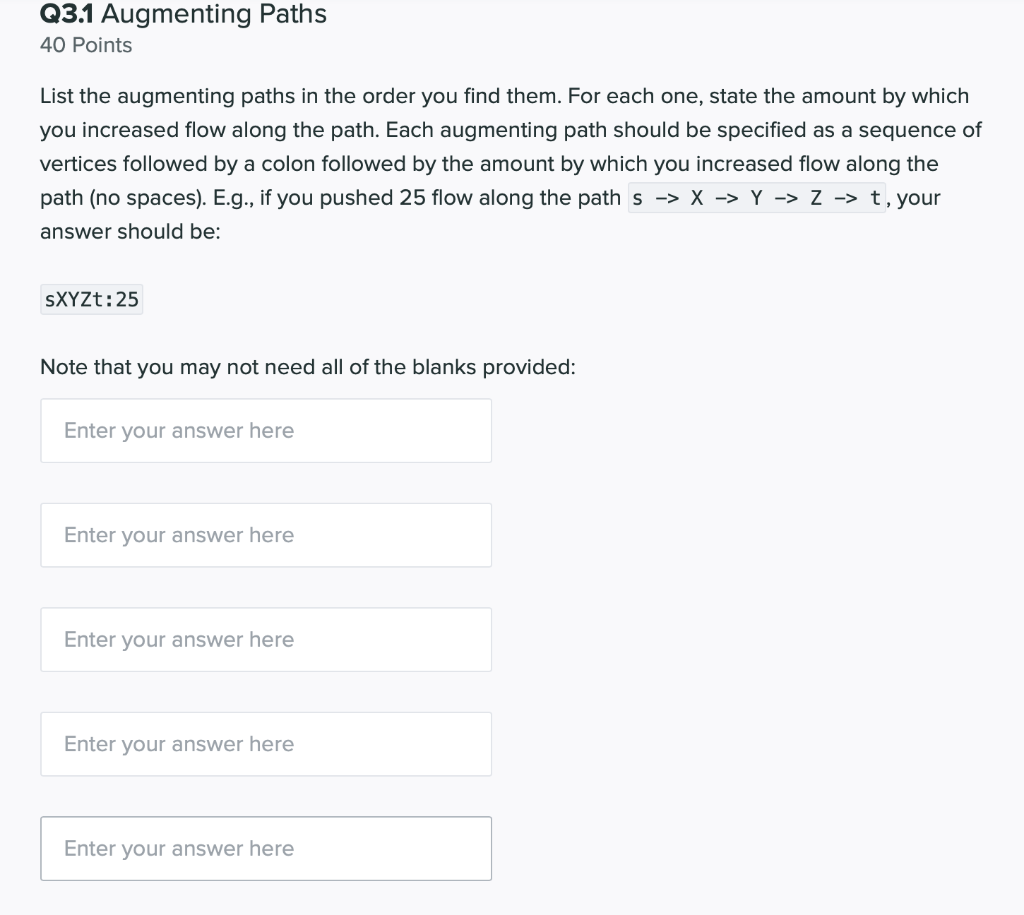Click the Q3.1 question number
The image size is (1024, 915).
(x=67, y=14)
